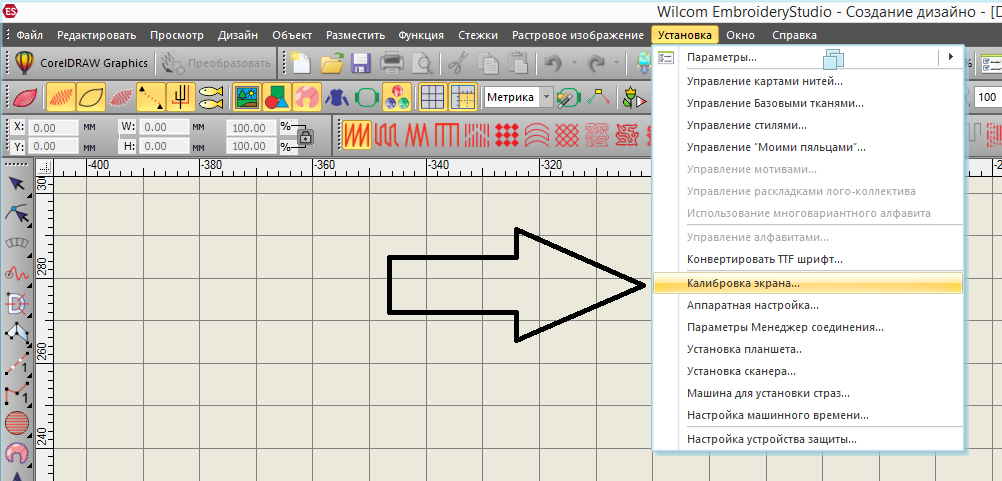Image resolution: width=1002 pixels, height=481 pixels.
Task: Create a new design file
Action: [x=300, y=63]
